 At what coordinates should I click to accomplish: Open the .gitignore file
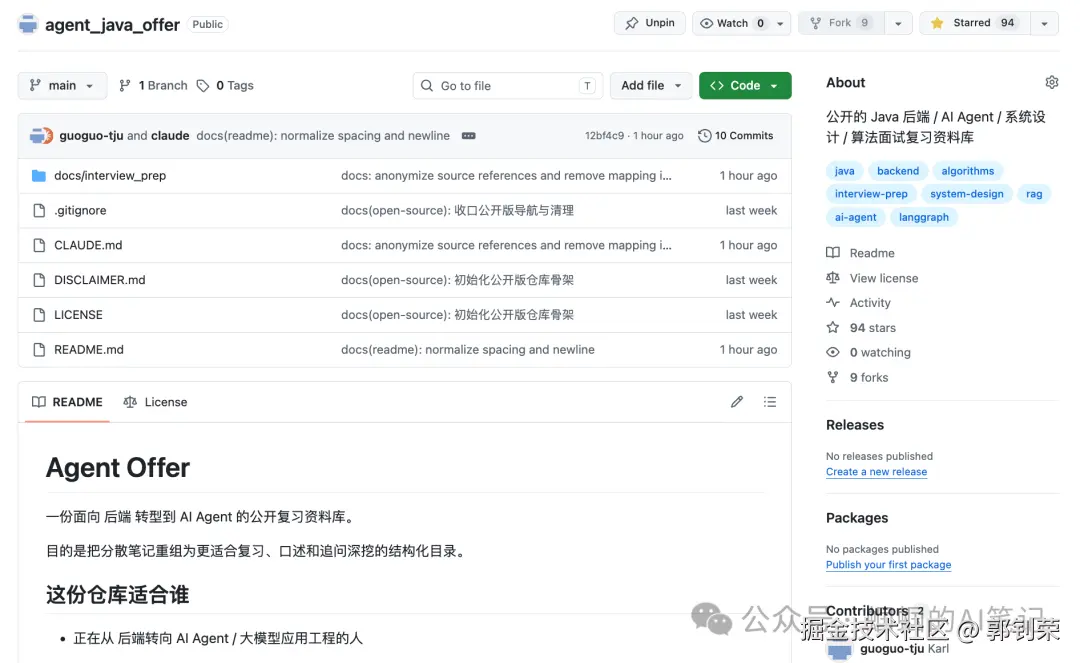pos(80,211)
